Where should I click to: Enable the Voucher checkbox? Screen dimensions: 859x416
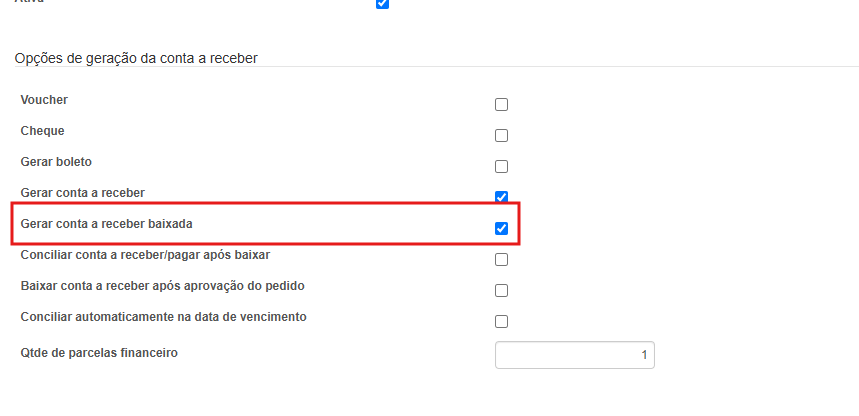click(x=502, y=105)
